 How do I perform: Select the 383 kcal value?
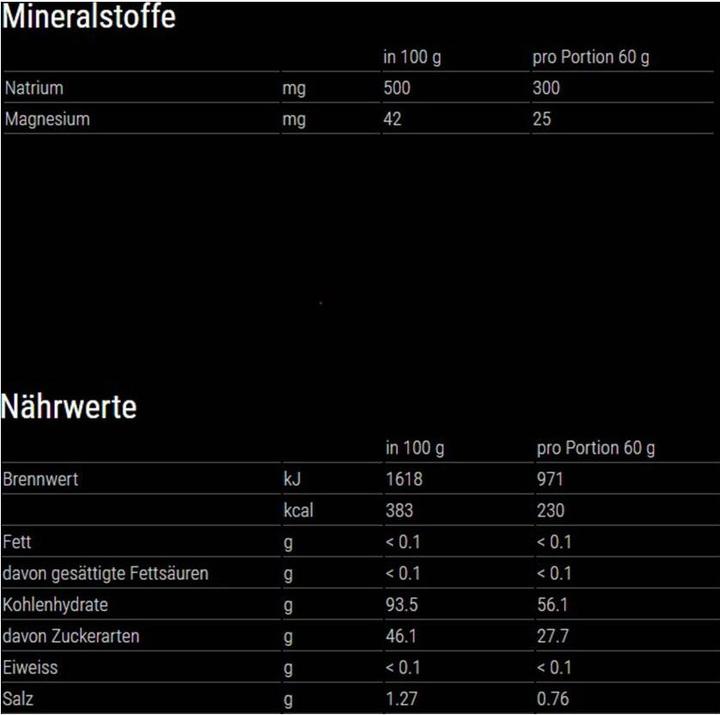(400, 511)
